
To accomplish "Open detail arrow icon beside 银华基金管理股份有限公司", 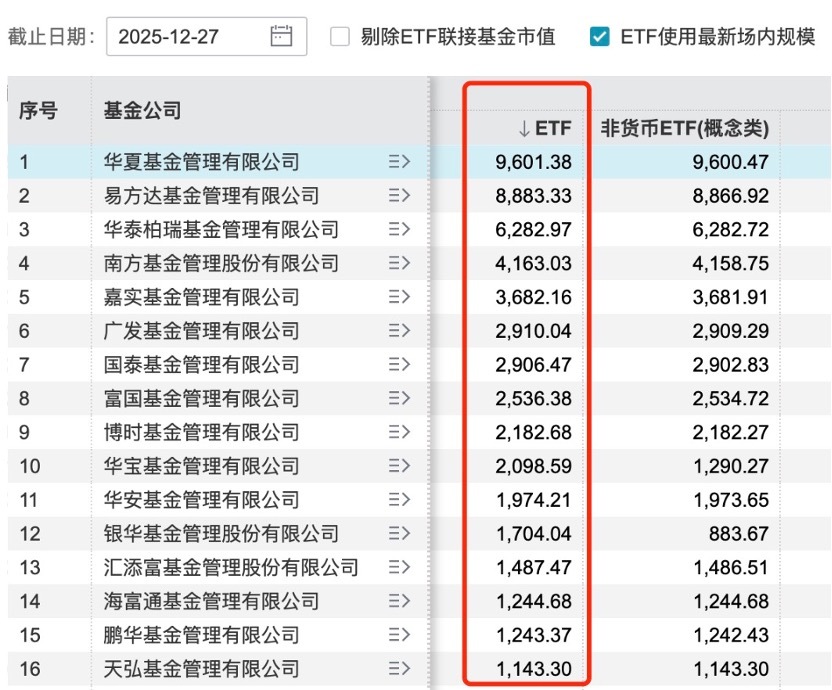I will pos(399,533).
